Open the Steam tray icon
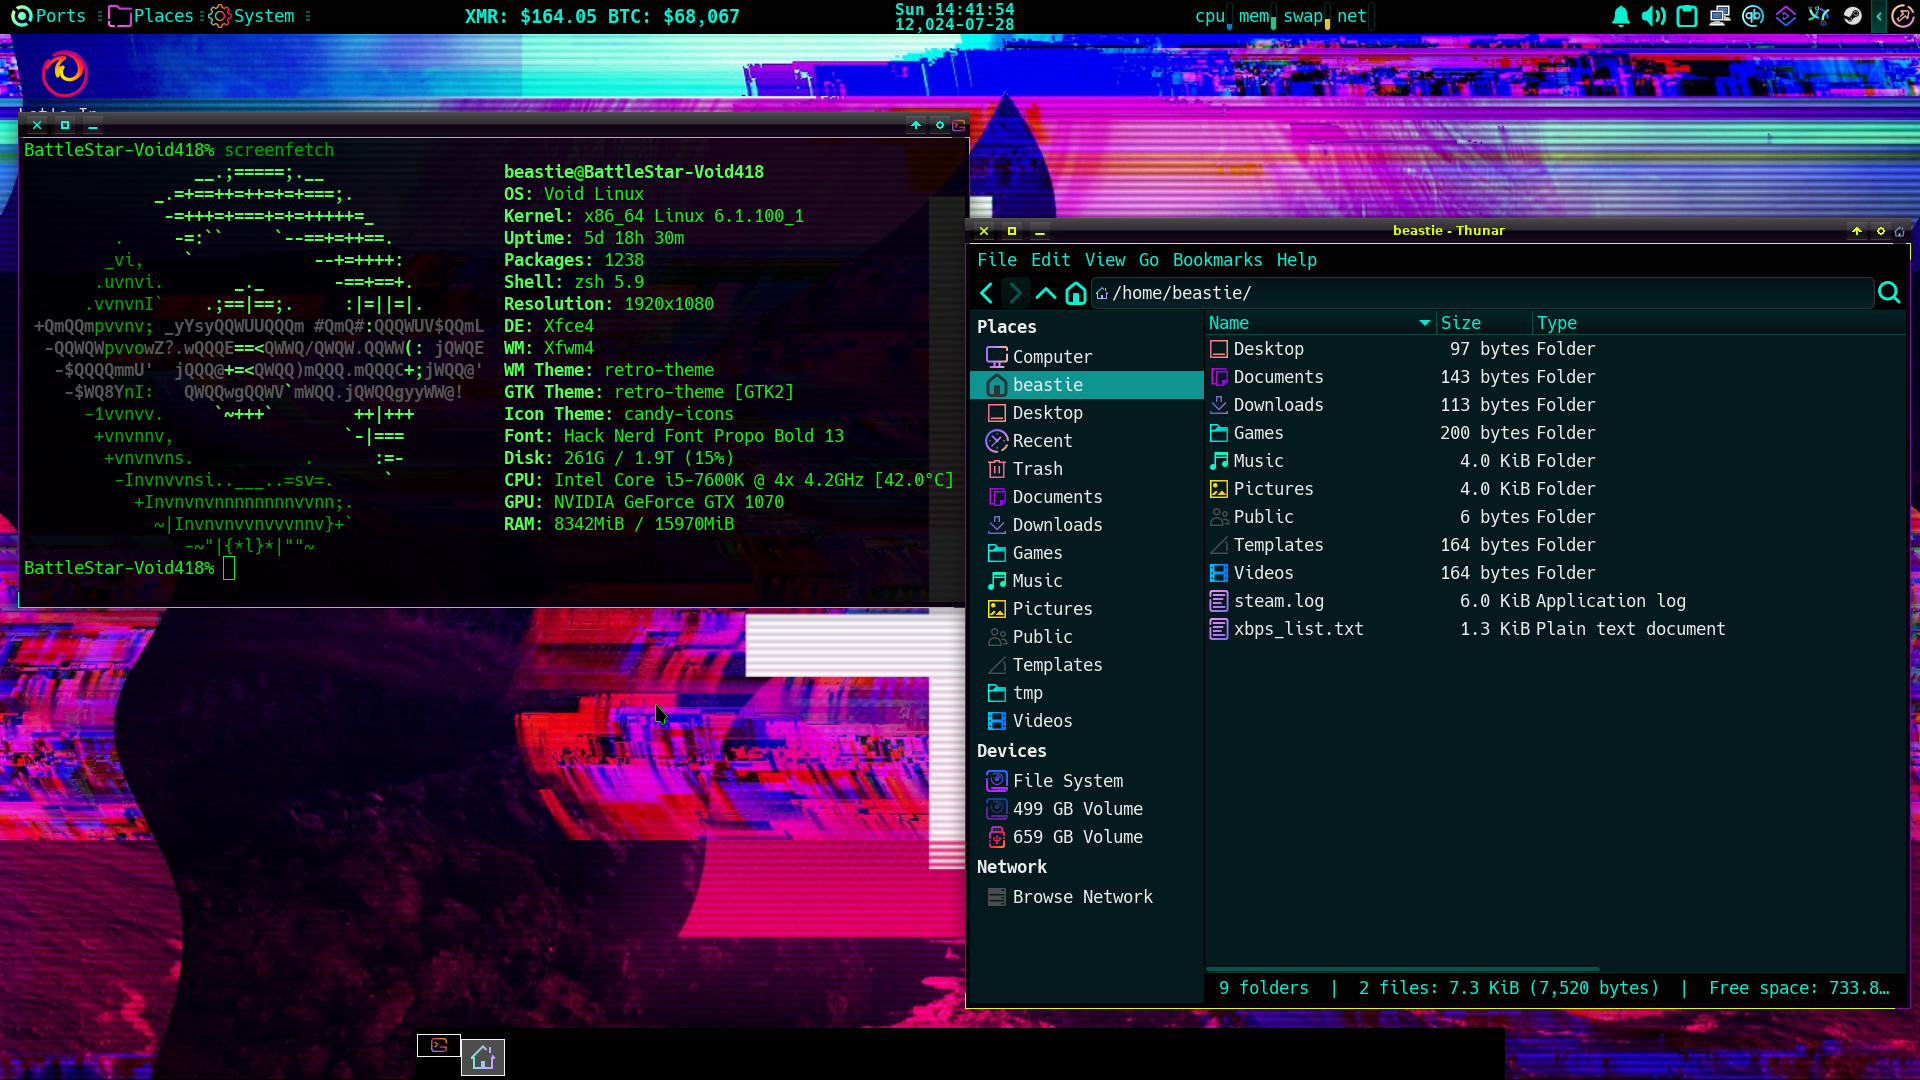The width and height of the screenshot is (1920, 1080). coord(1853,16)
